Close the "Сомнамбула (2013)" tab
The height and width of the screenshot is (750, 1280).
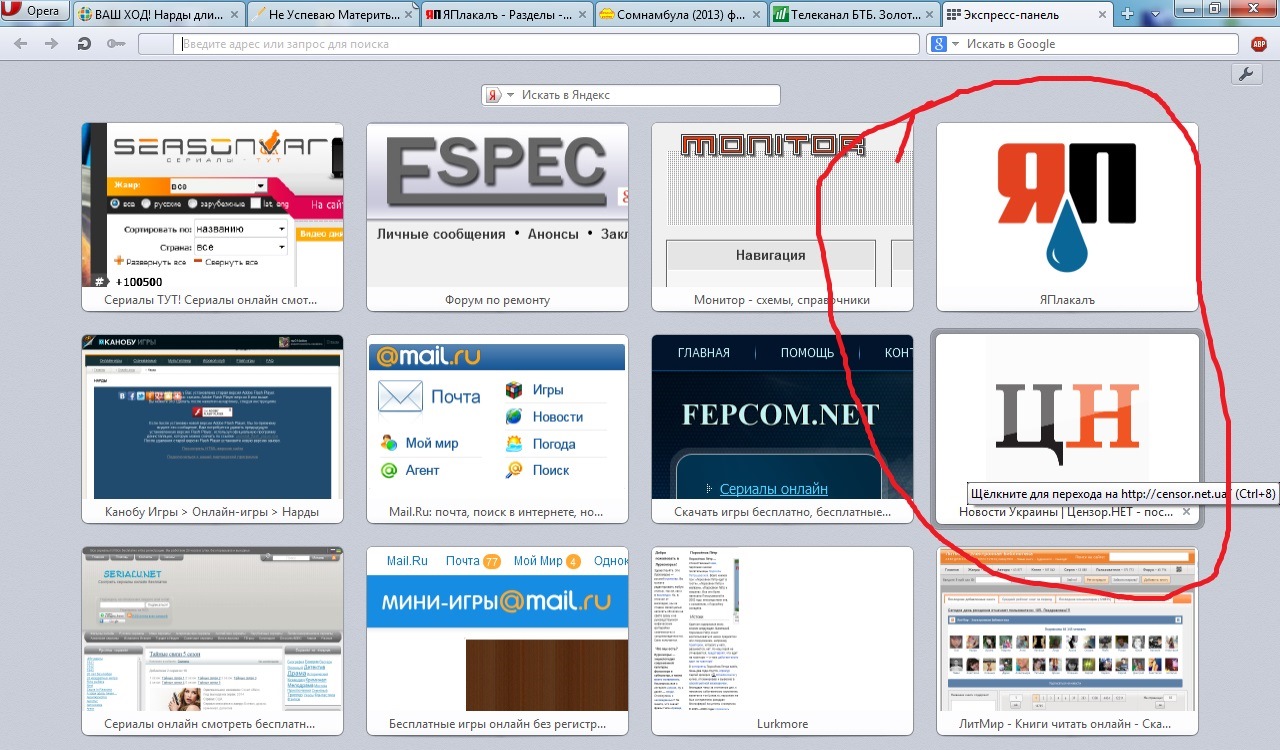click(x=755, y=15)
